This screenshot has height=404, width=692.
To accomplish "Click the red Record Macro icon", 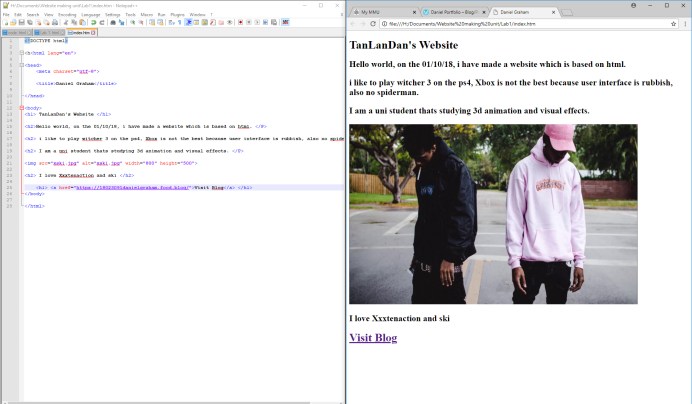I will point(241,22).
